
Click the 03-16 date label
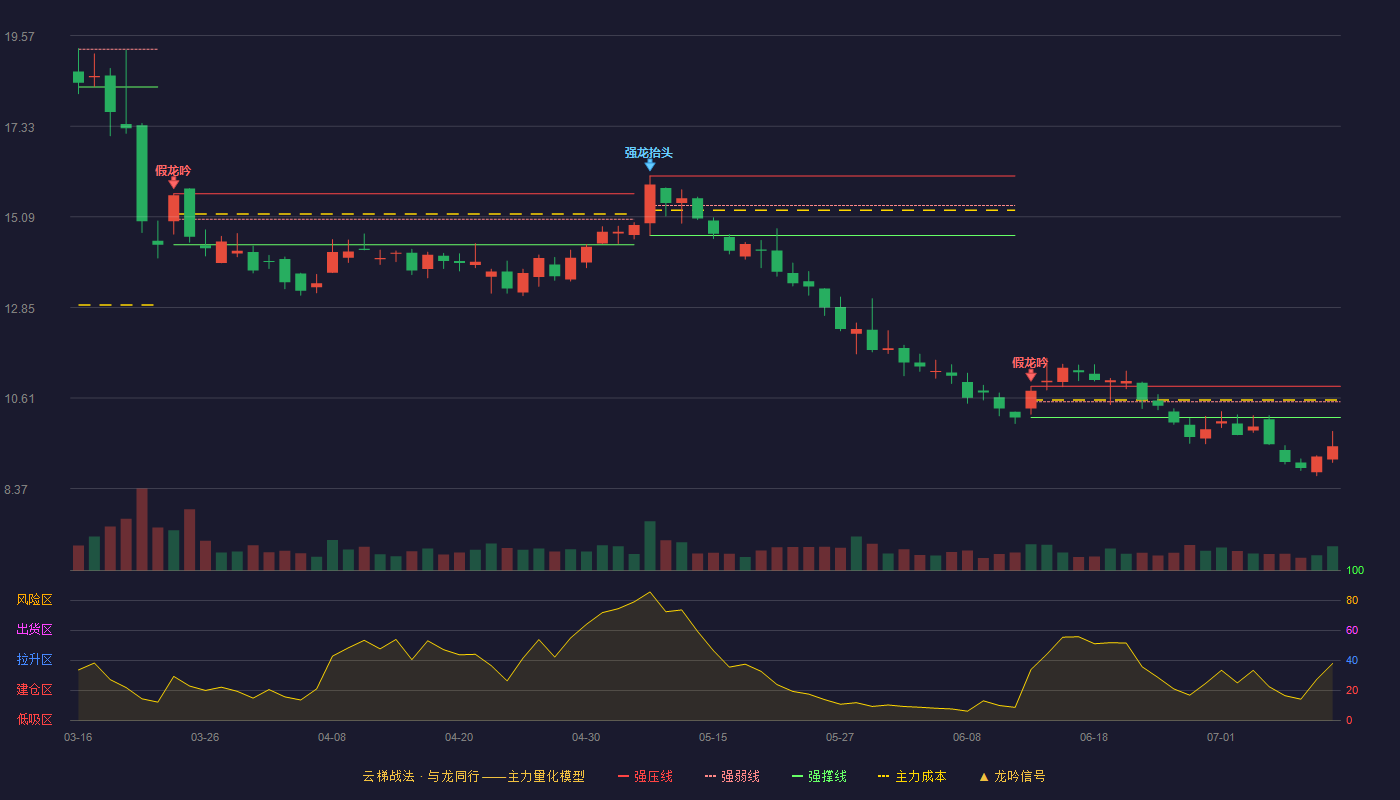point(78,737)
